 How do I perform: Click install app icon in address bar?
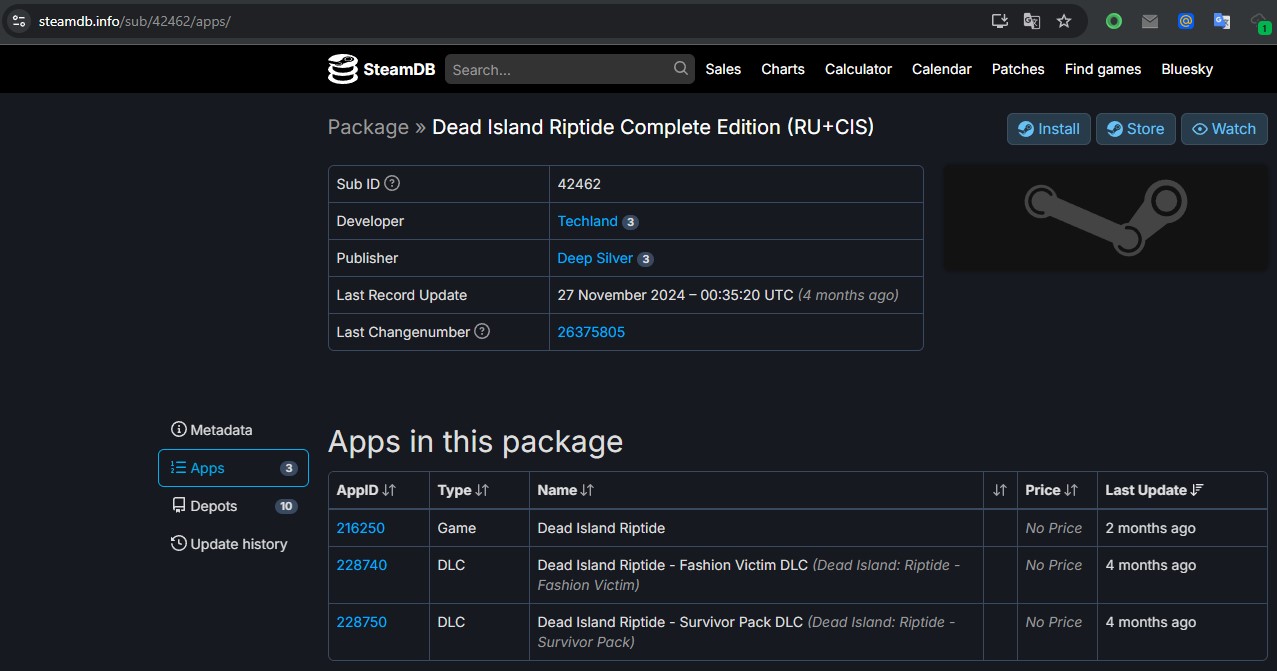(x=999, y=21)
